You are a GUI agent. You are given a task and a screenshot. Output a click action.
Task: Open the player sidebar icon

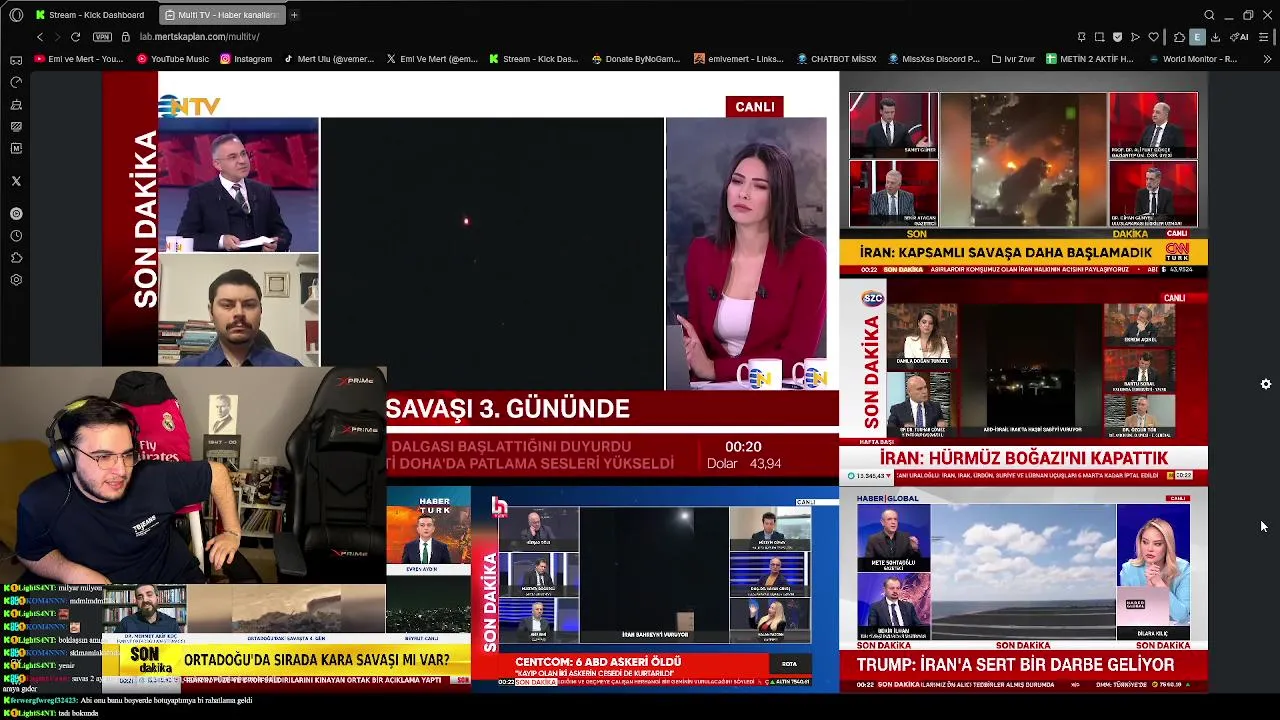tap(16, 213)
